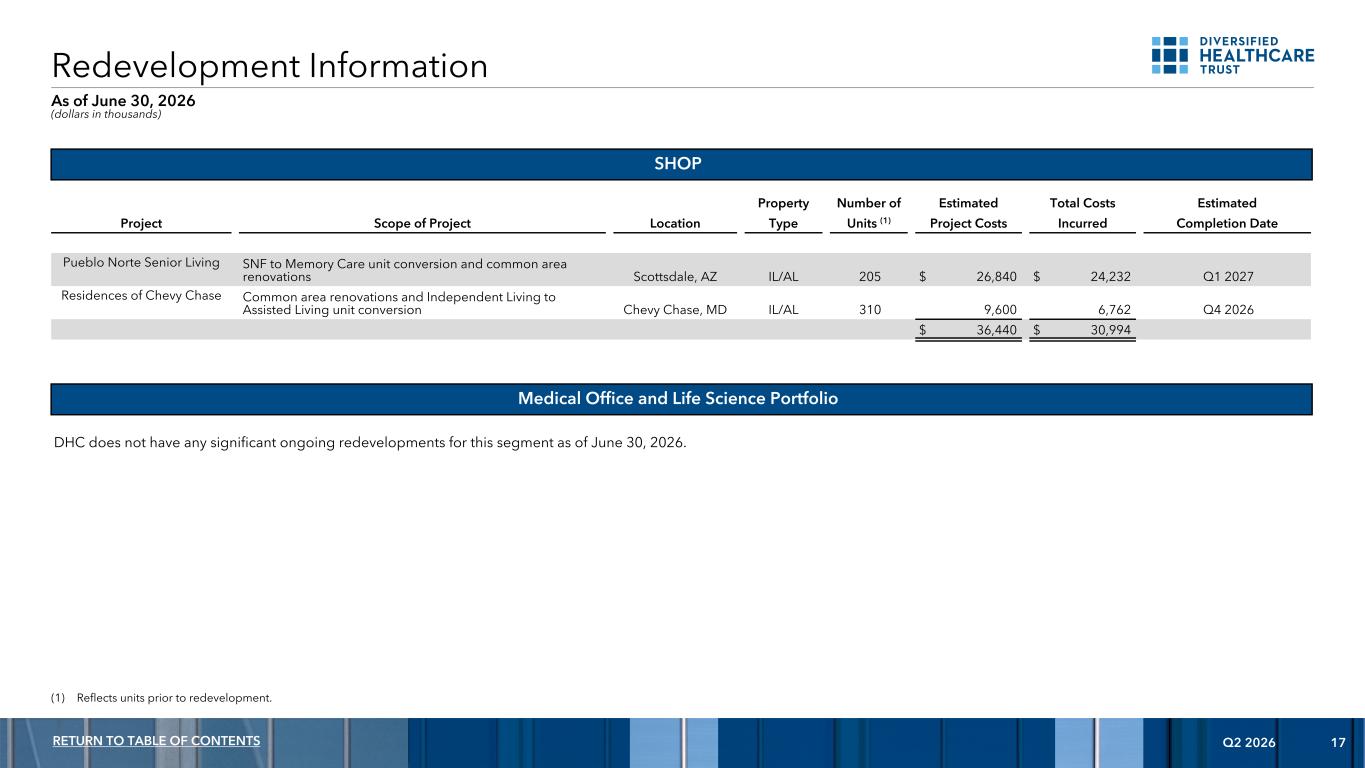Image resolution: width=1365 pixels, height=768 pixels.
Task: Click the 310 units value
Action: coord(870,310)
